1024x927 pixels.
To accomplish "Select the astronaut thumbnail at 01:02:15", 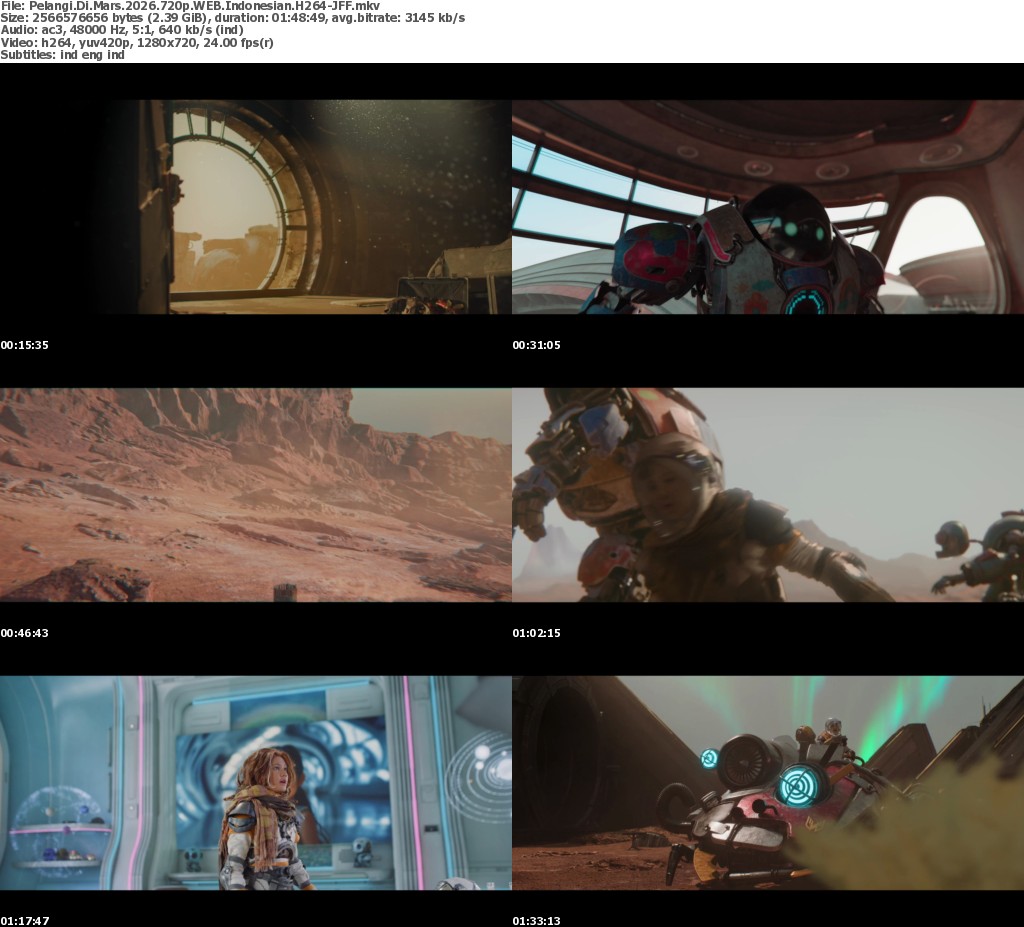I will 768,495.
